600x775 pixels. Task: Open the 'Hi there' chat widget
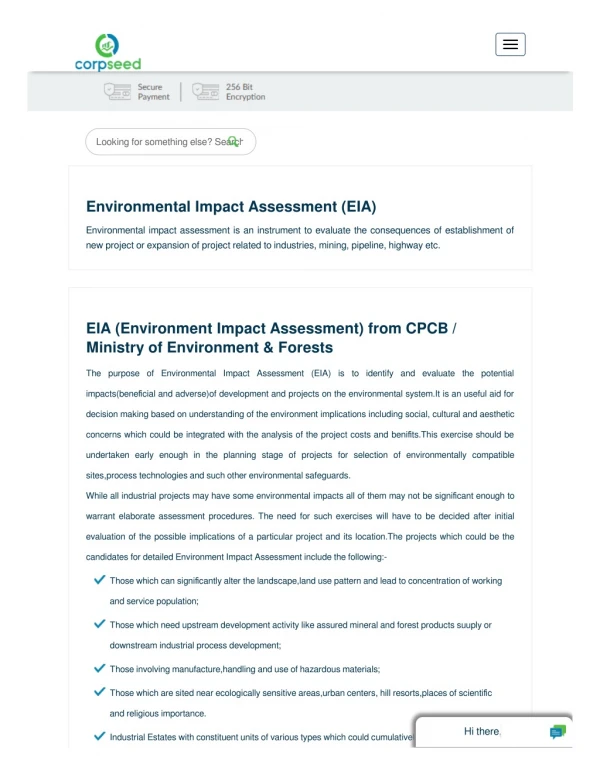pos(494,731)
